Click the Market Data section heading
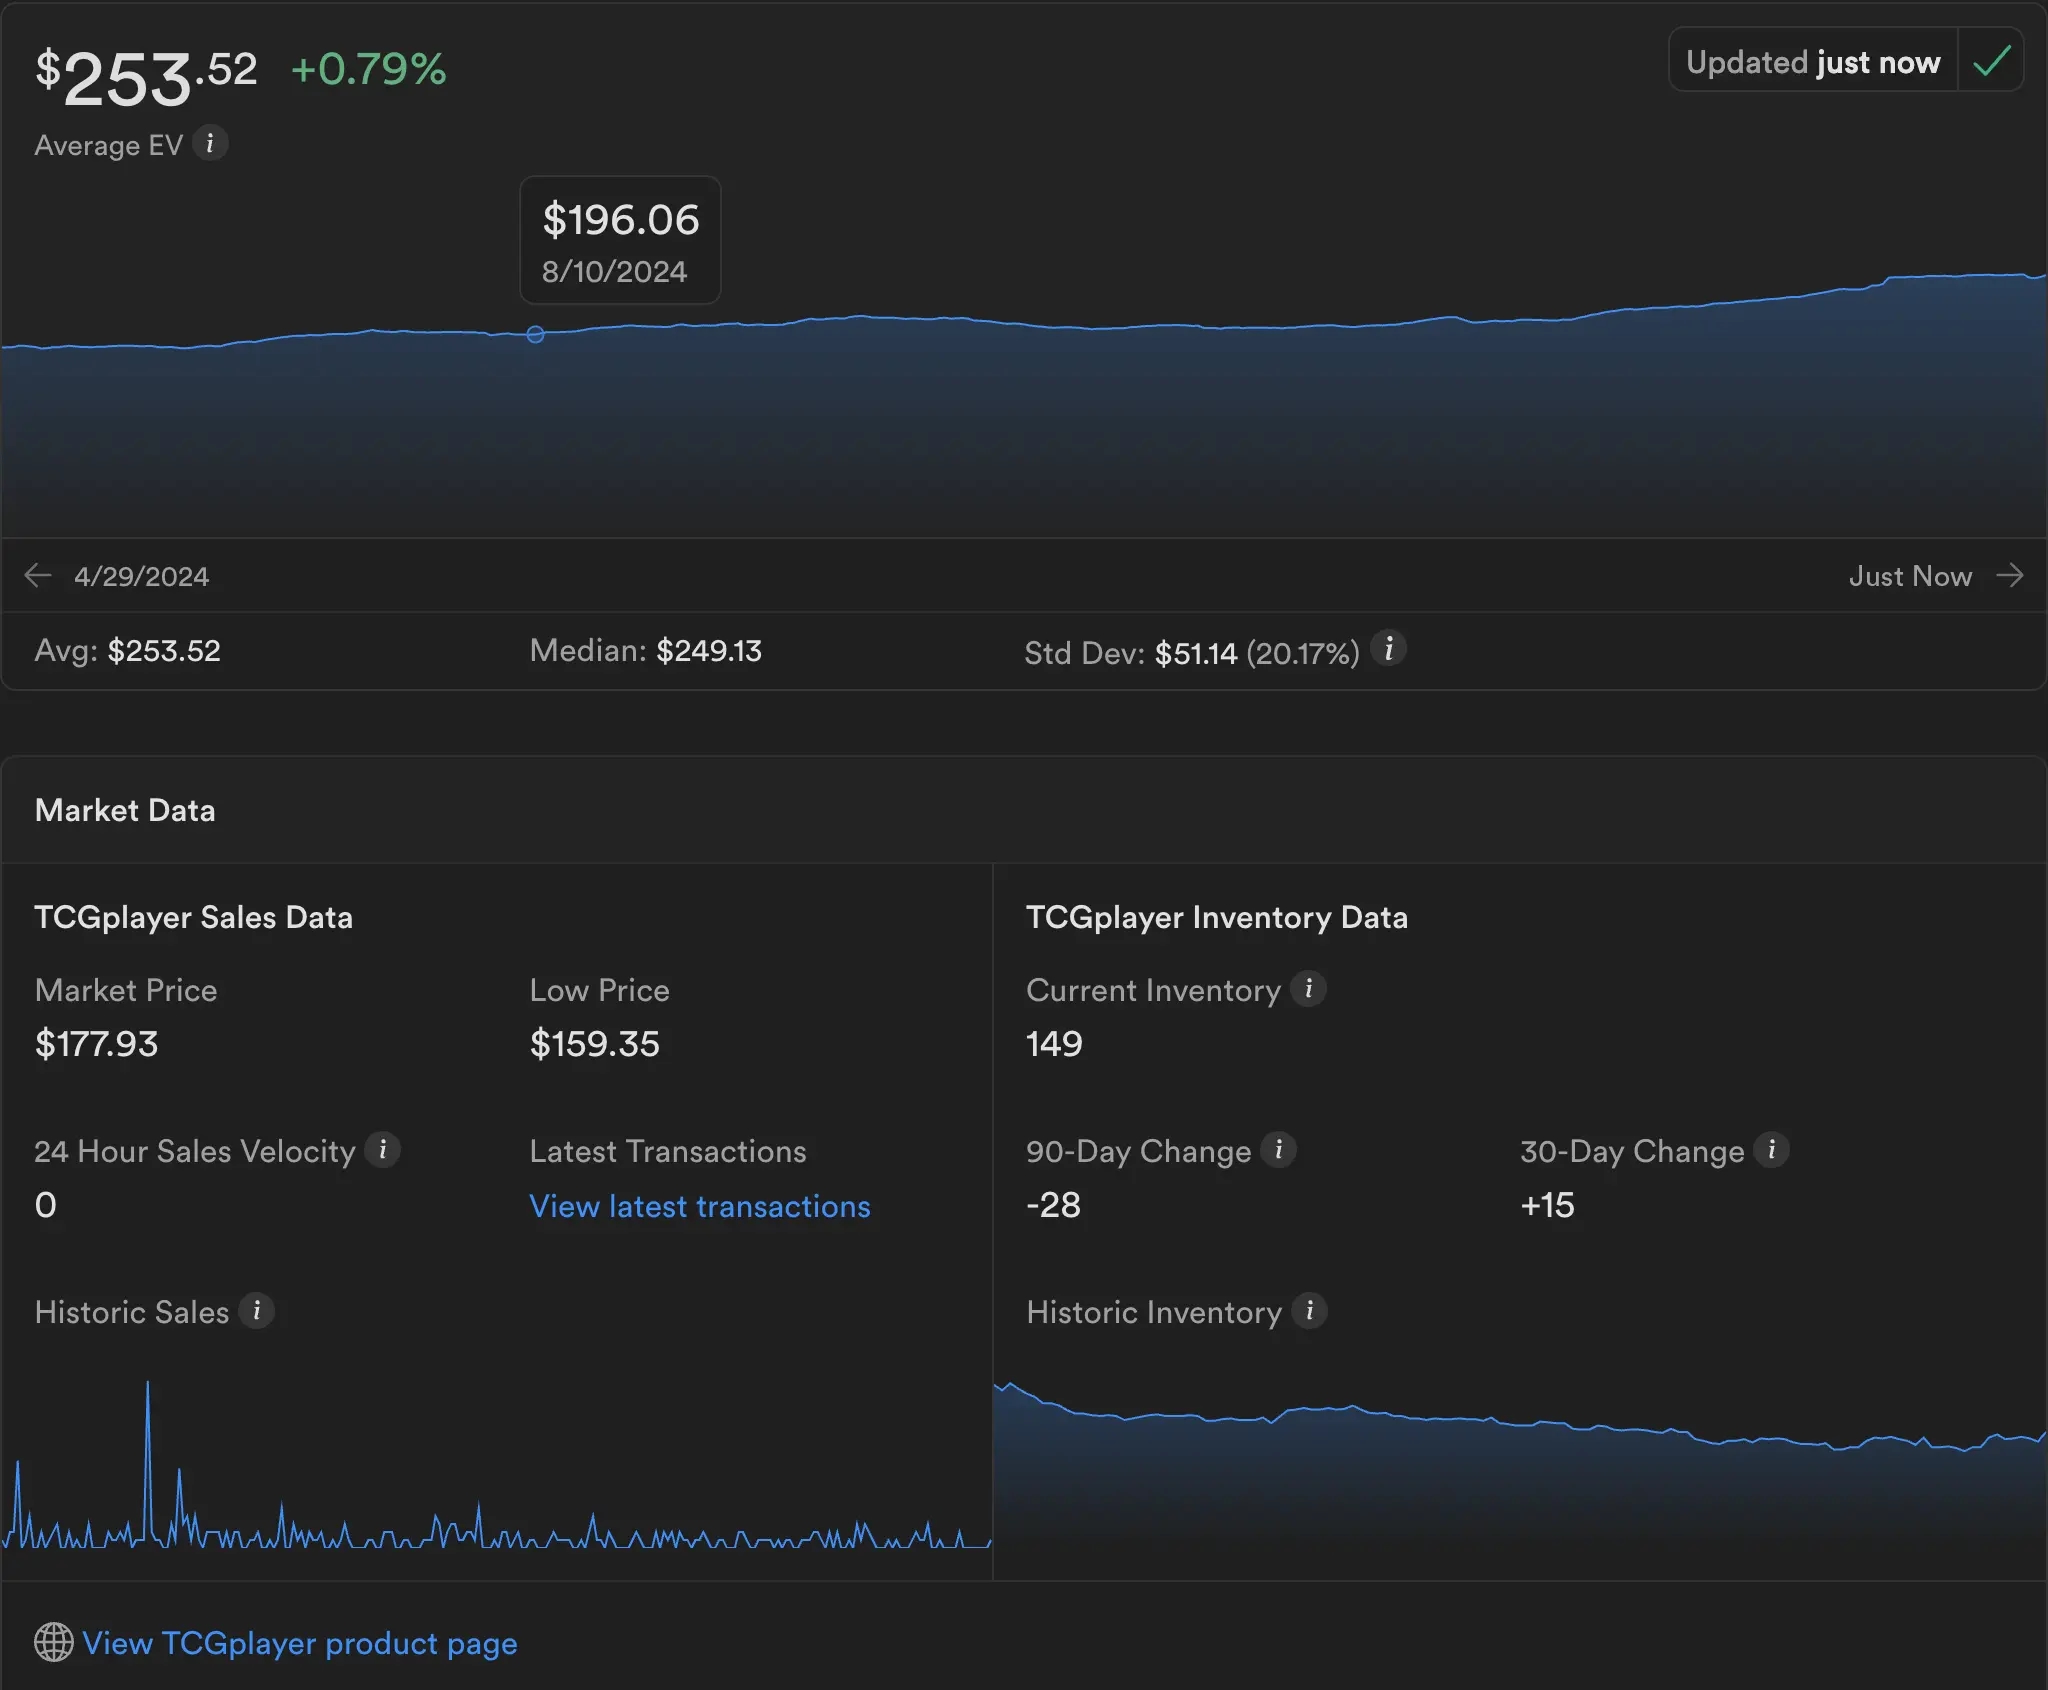This screenshot has width=2048, height=1690. (125, 810)
